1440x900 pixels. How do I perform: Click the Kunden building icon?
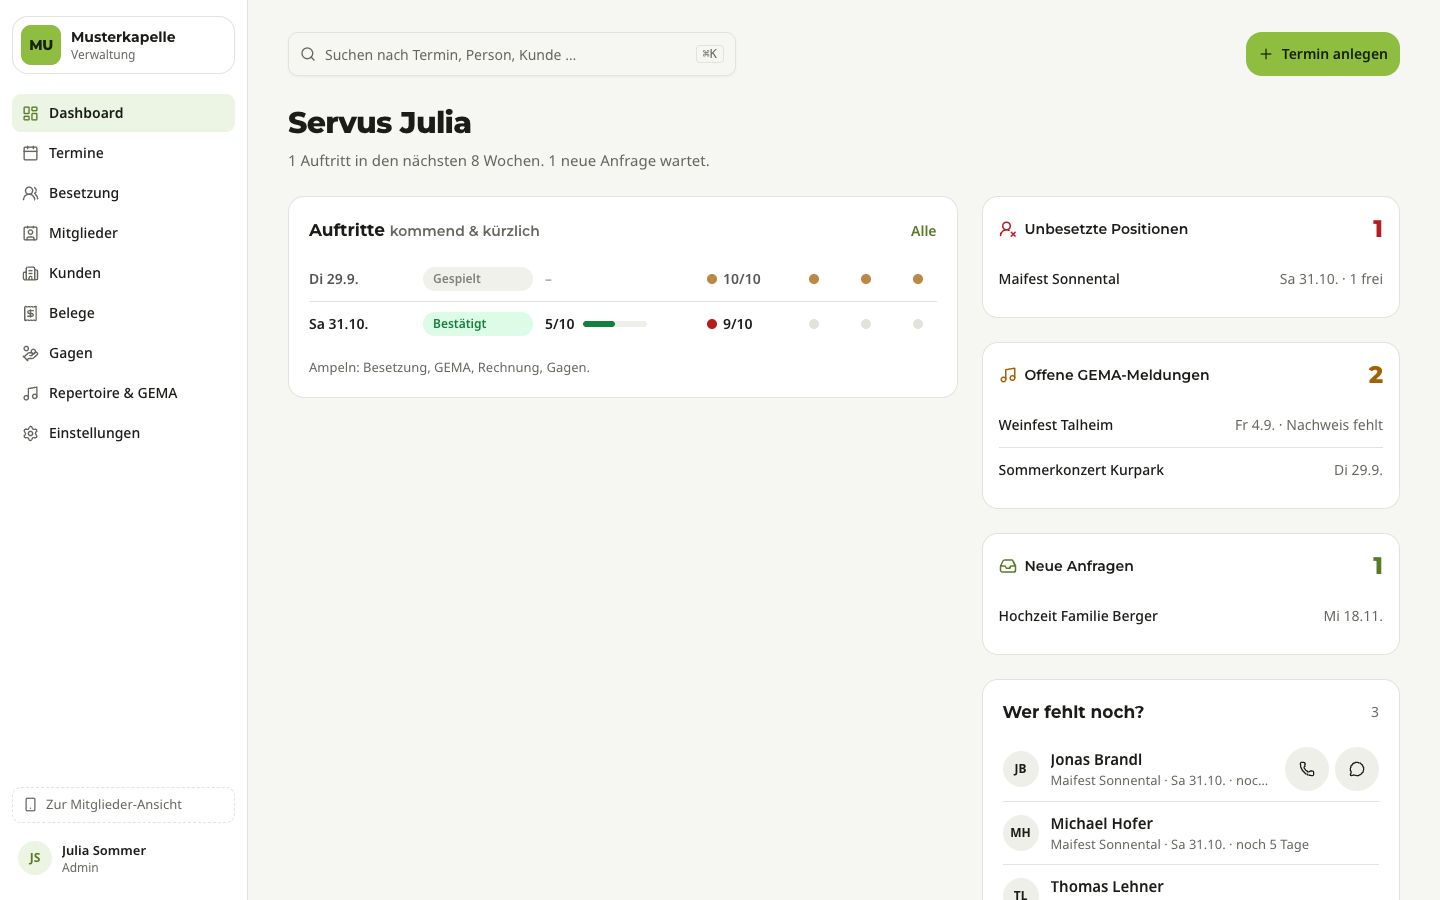point(30,273)
